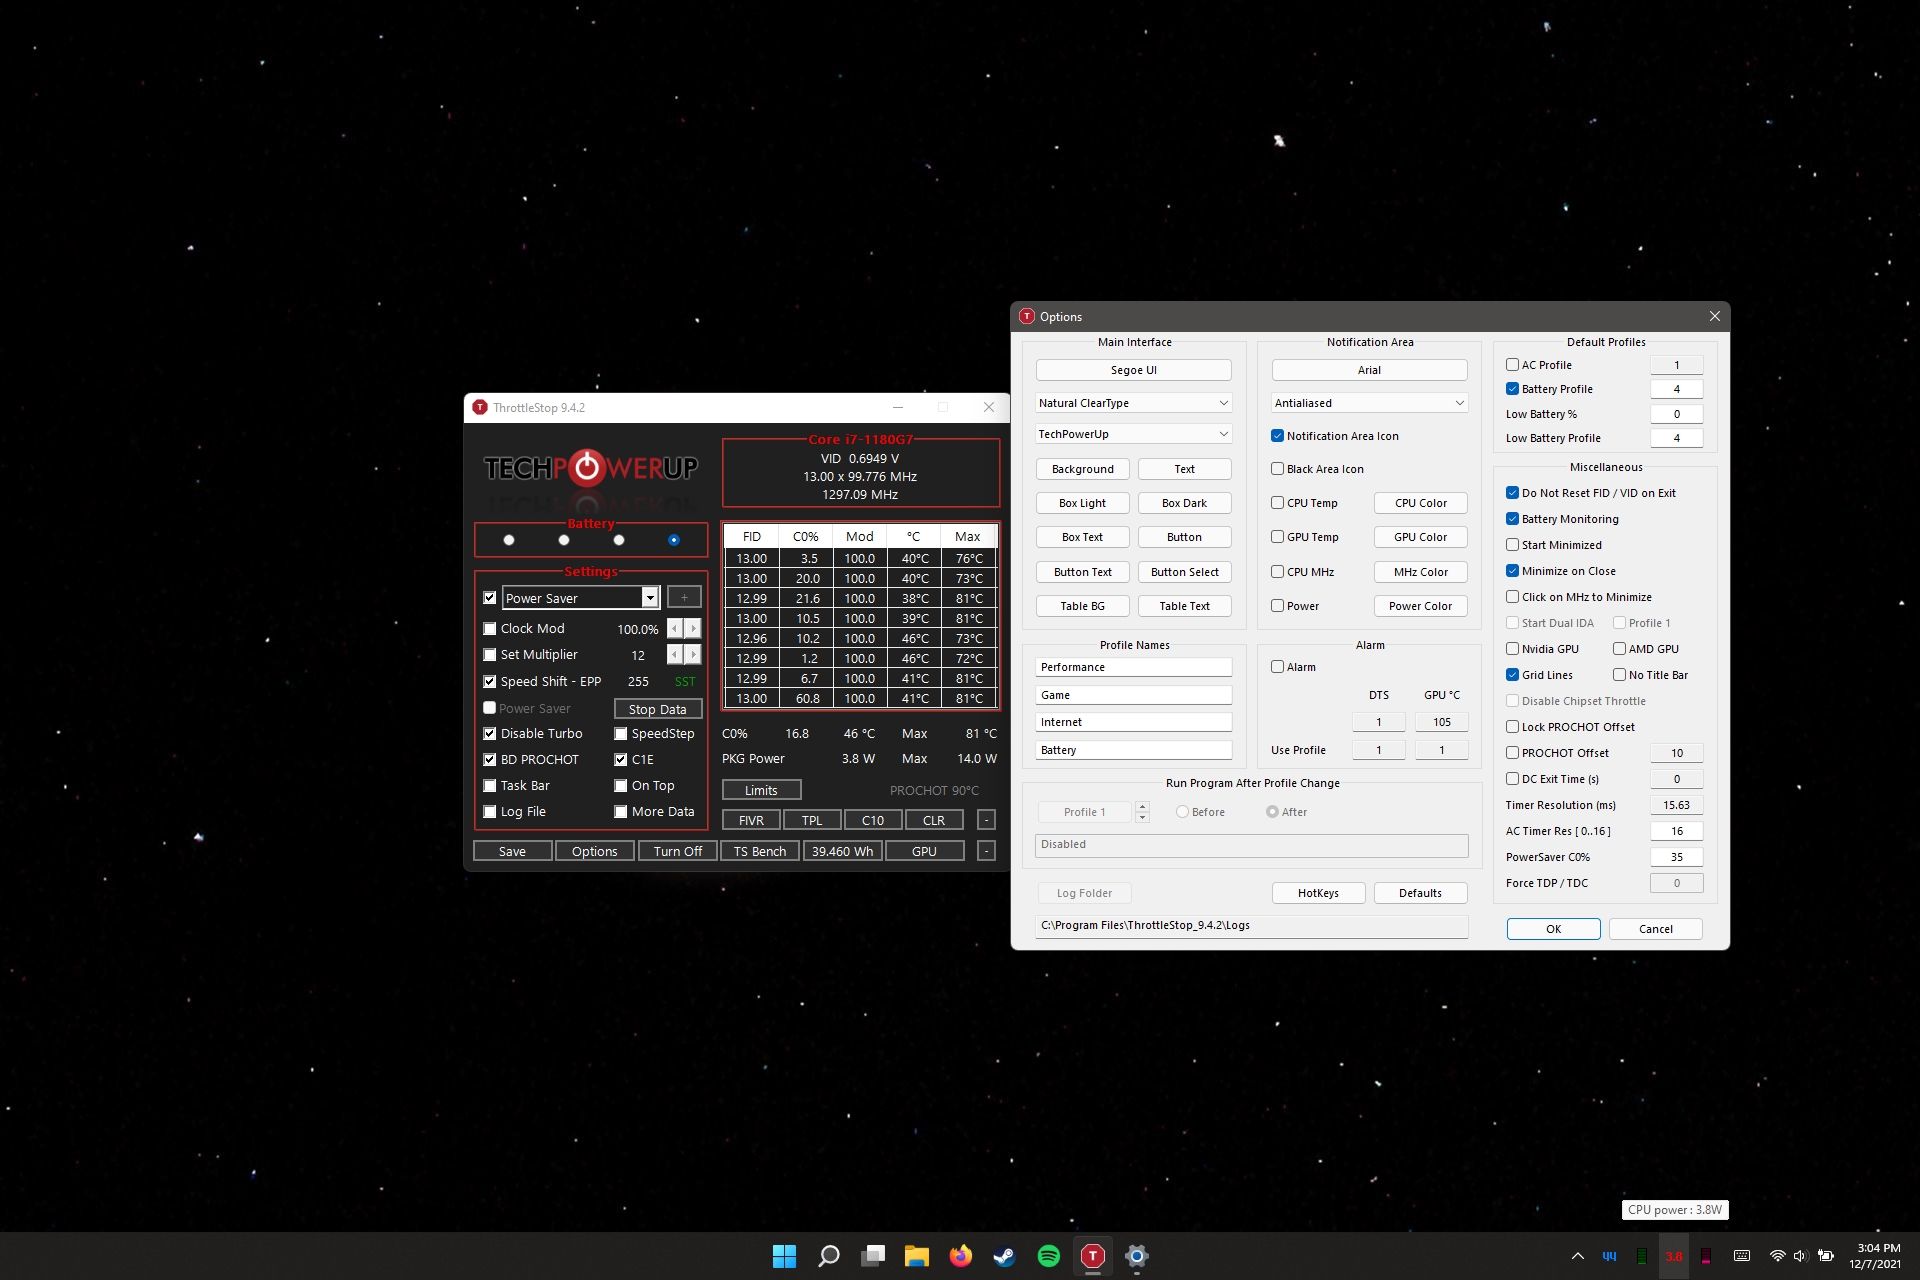Screen dimensions: 1920x1280
Task: Click the ThrottleStop taskbar icon
Action: [x=1092, y=1256]
